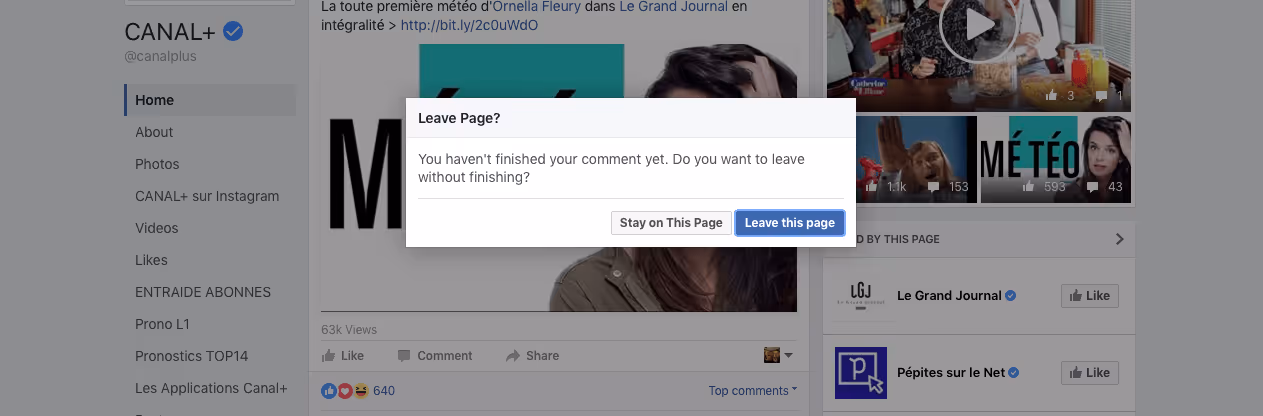Open the bit.ly link in the post
This screenshot has width=1263, height=416.
click(469, 24)
